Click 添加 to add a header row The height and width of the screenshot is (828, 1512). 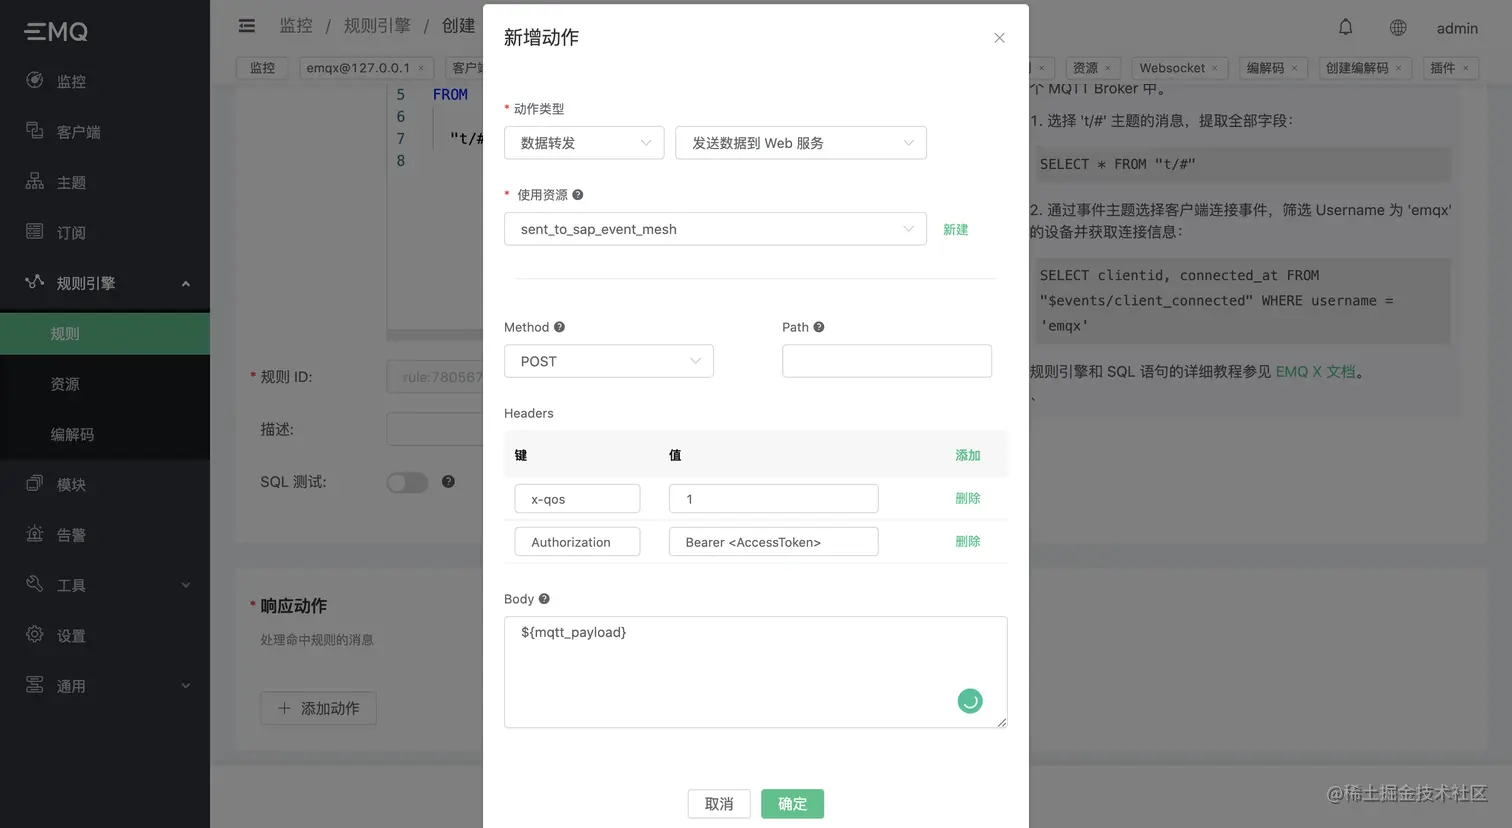pos(967,455)
